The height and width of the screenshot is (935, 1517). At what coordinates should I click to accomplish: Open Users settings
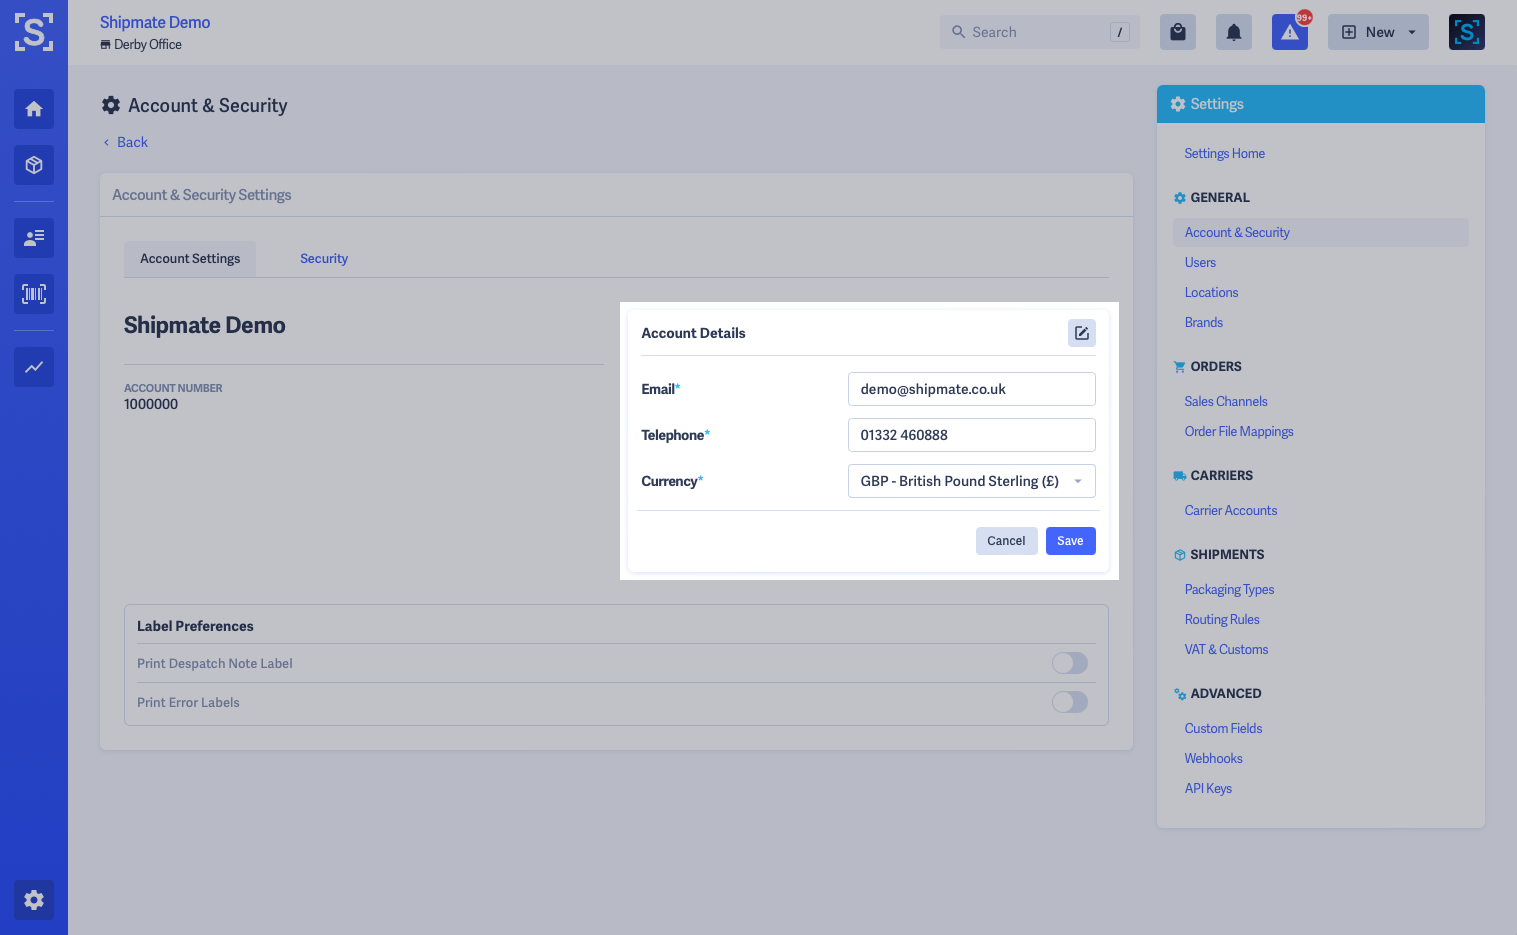tap(1200, 263)
